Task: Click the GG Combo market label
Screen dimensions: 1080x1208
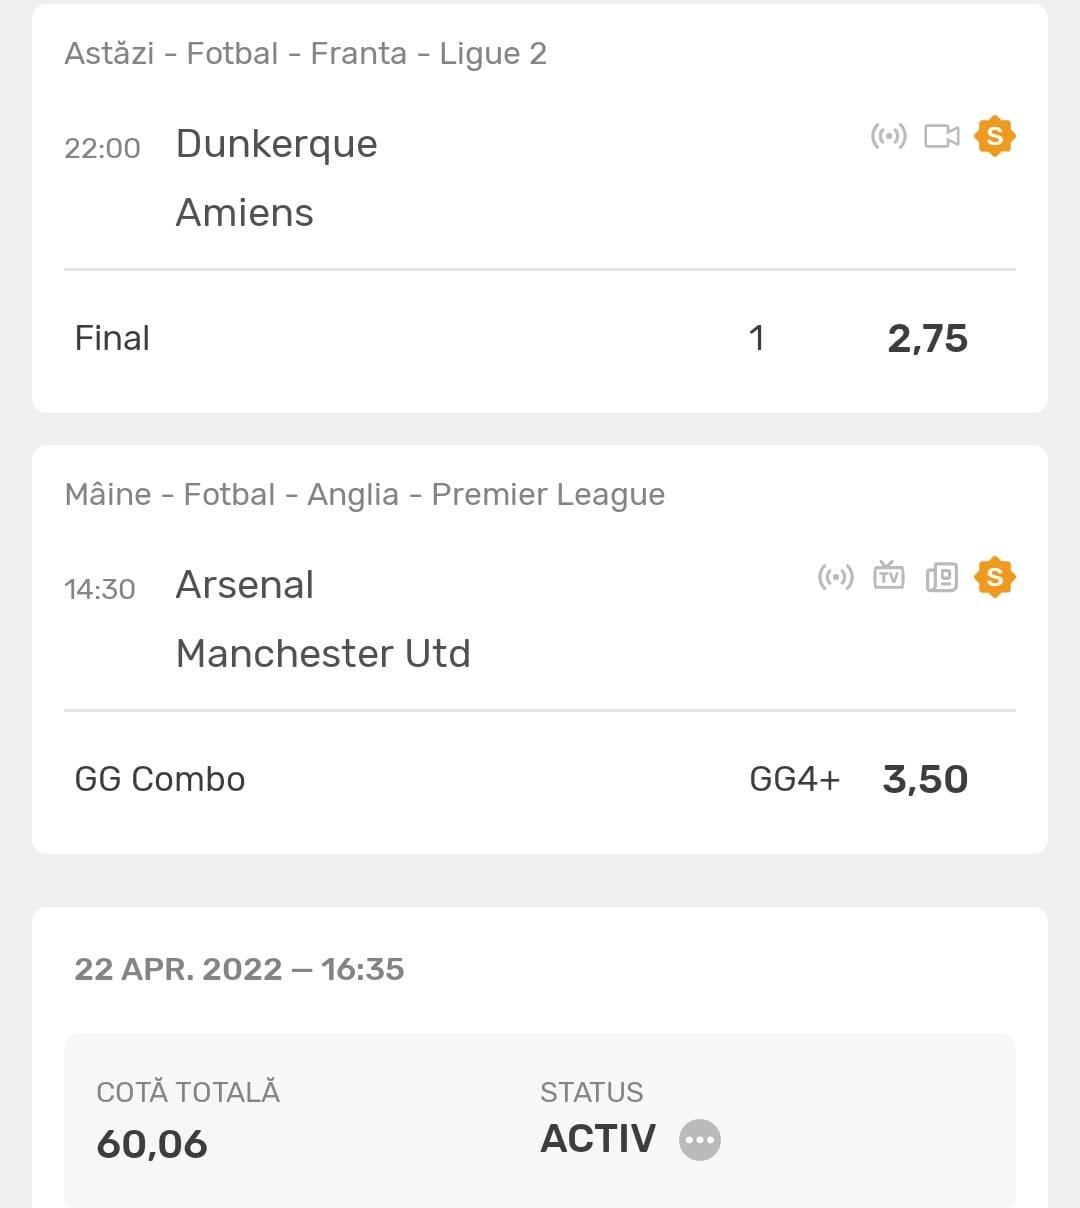Action: [x=160, y=780]
